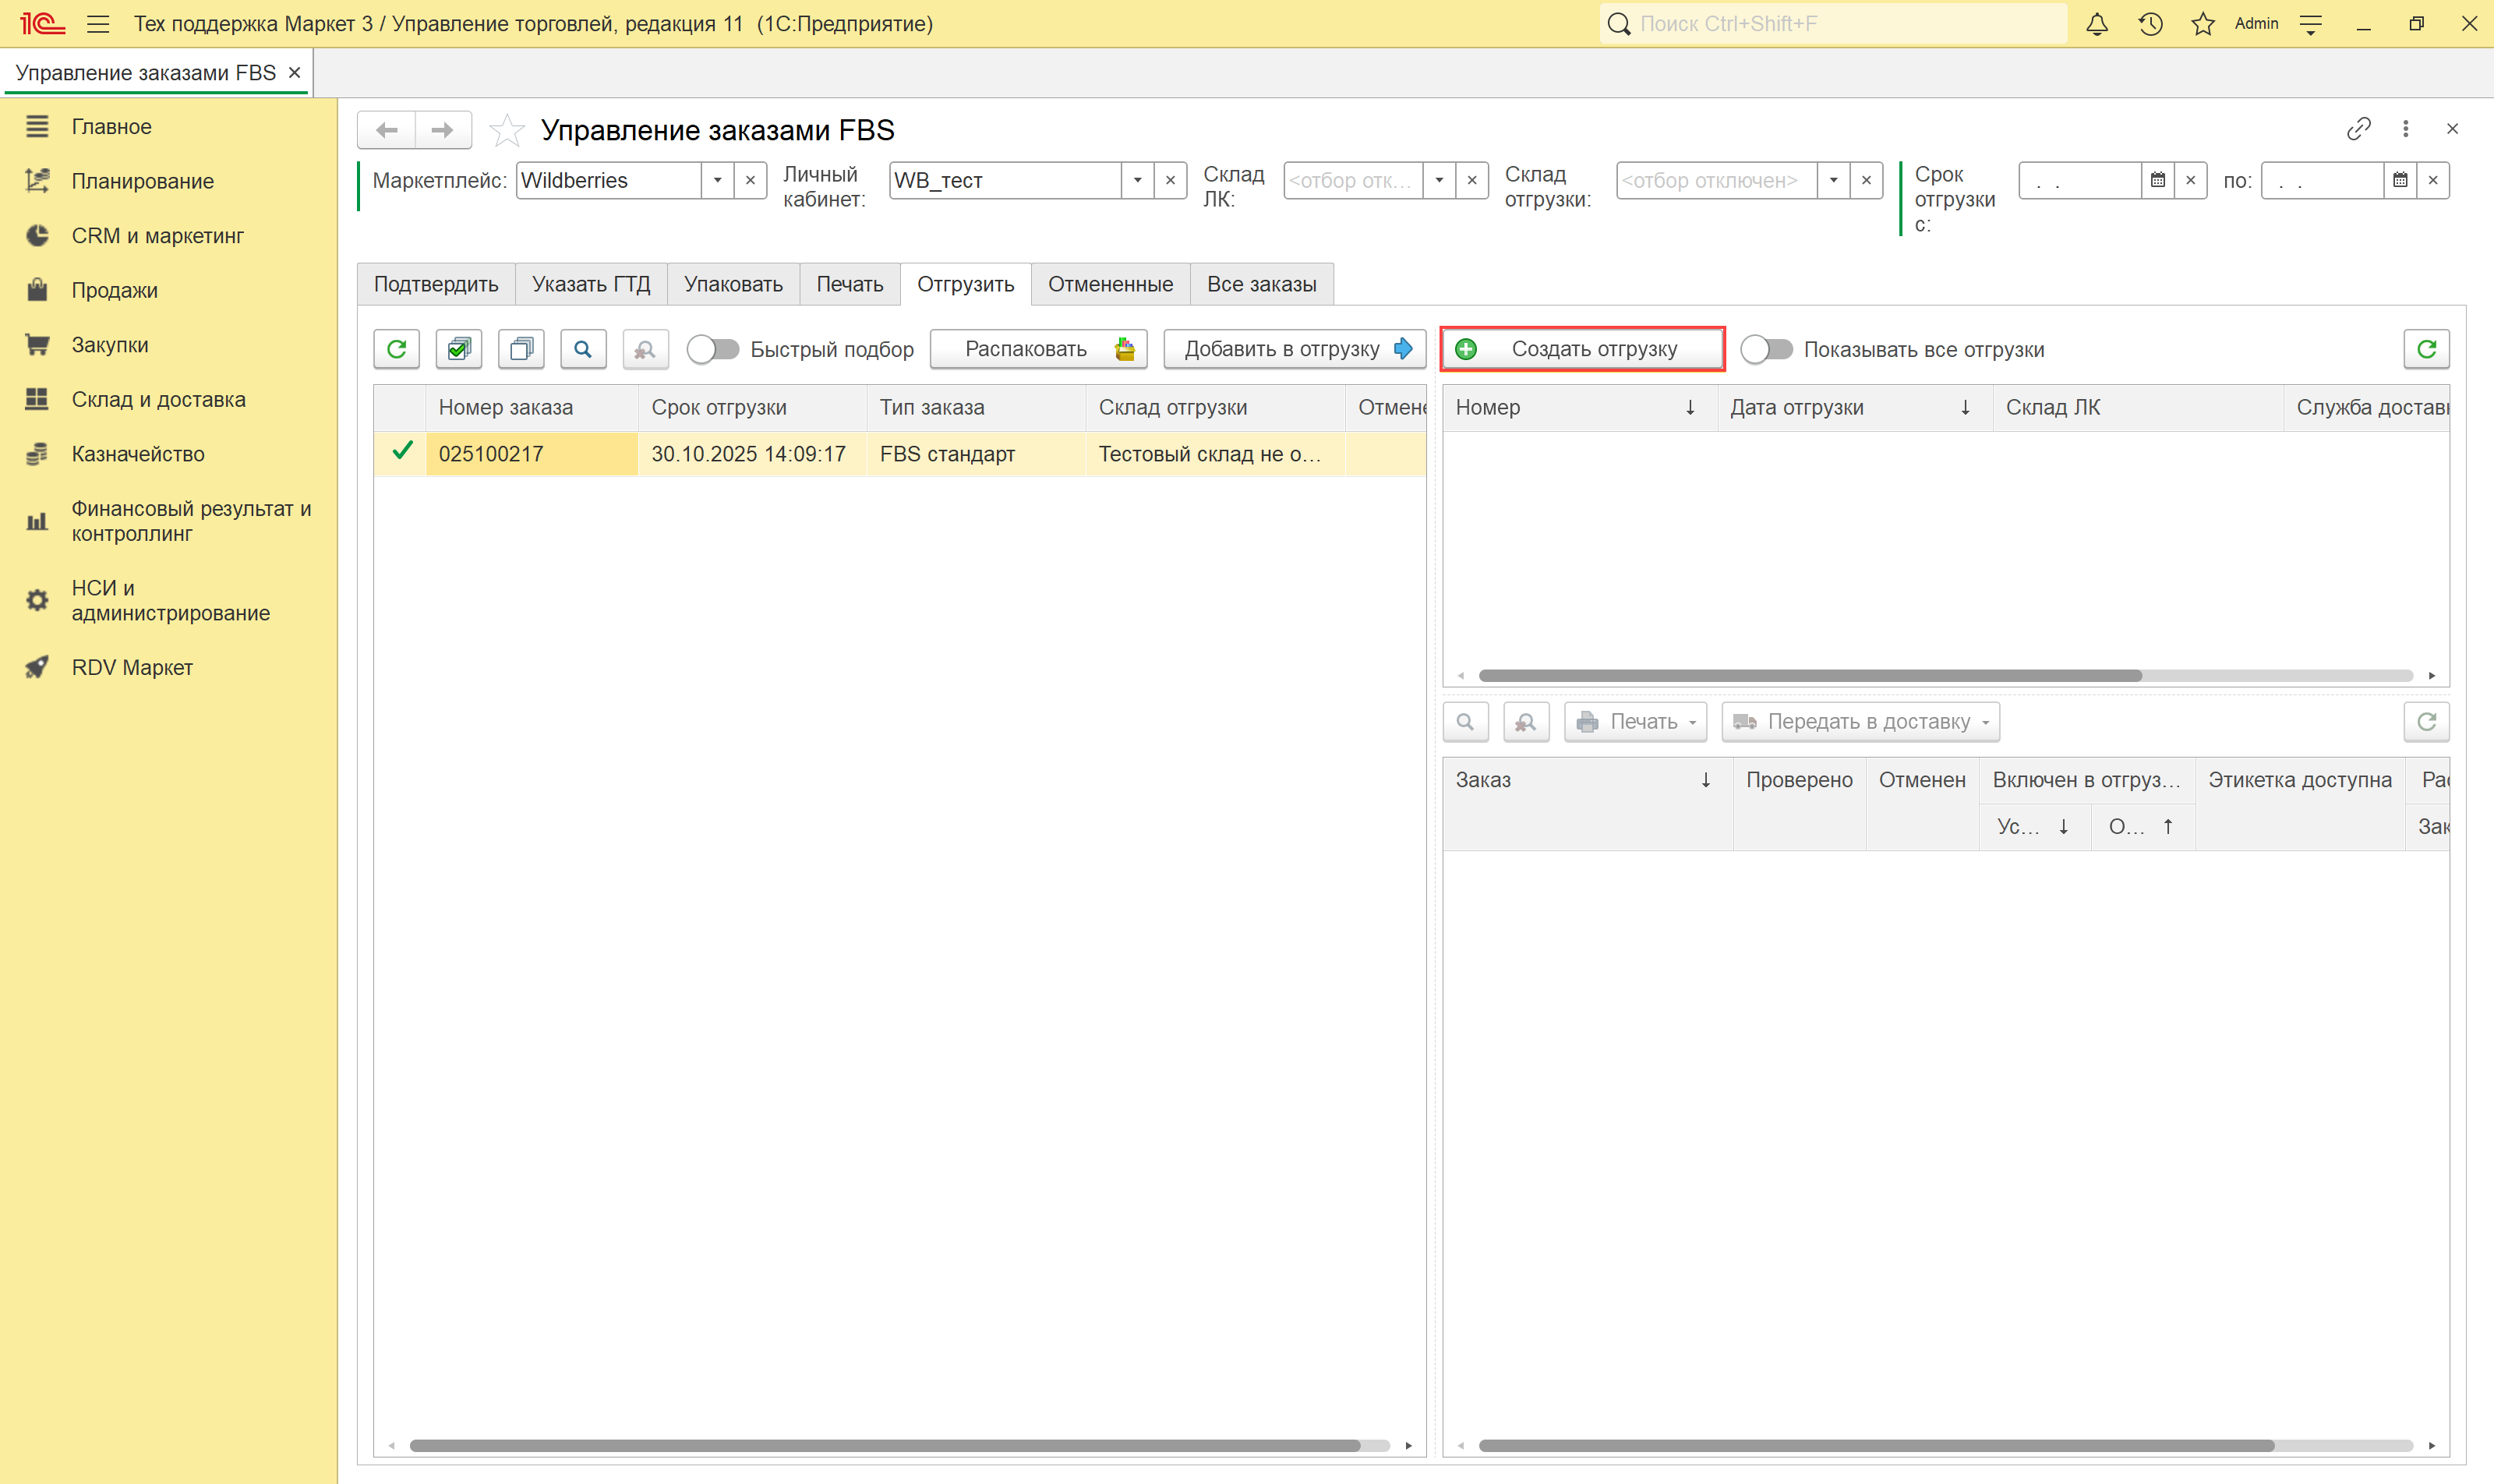Toggle Показывать все отгрузки switch
The width and height of the screenshot is (2494, 1484).
point(1766,349)
